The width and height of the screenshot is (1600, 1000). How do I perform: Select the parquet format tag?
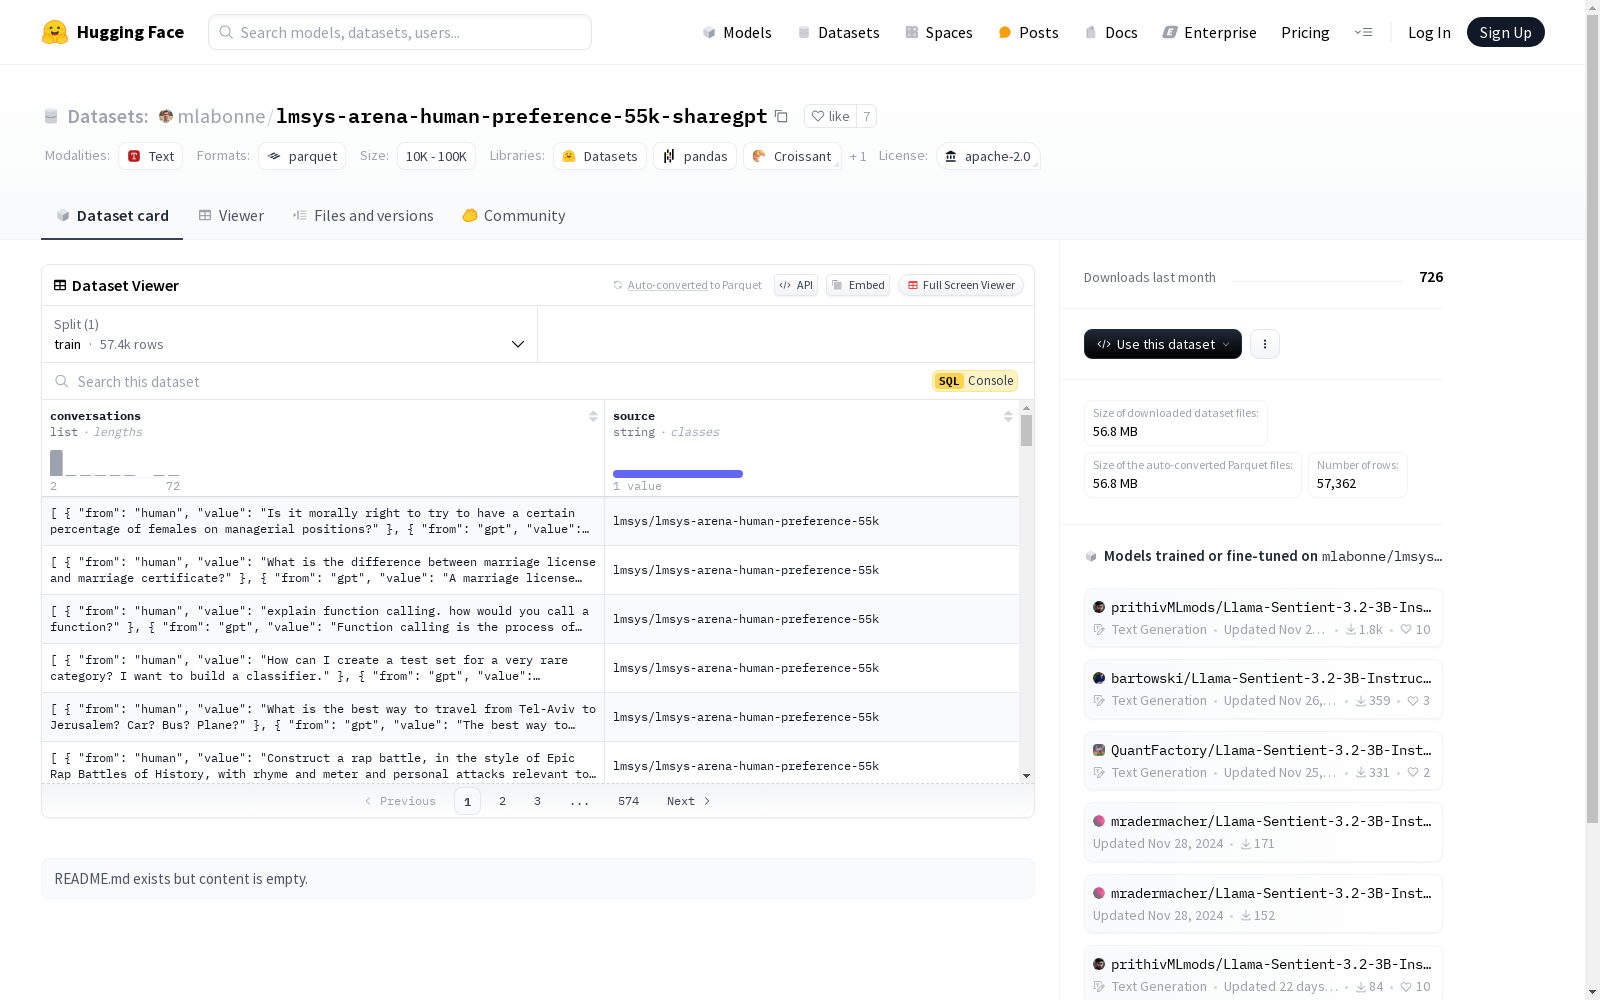pyautogui.click(x=302, y=156)
